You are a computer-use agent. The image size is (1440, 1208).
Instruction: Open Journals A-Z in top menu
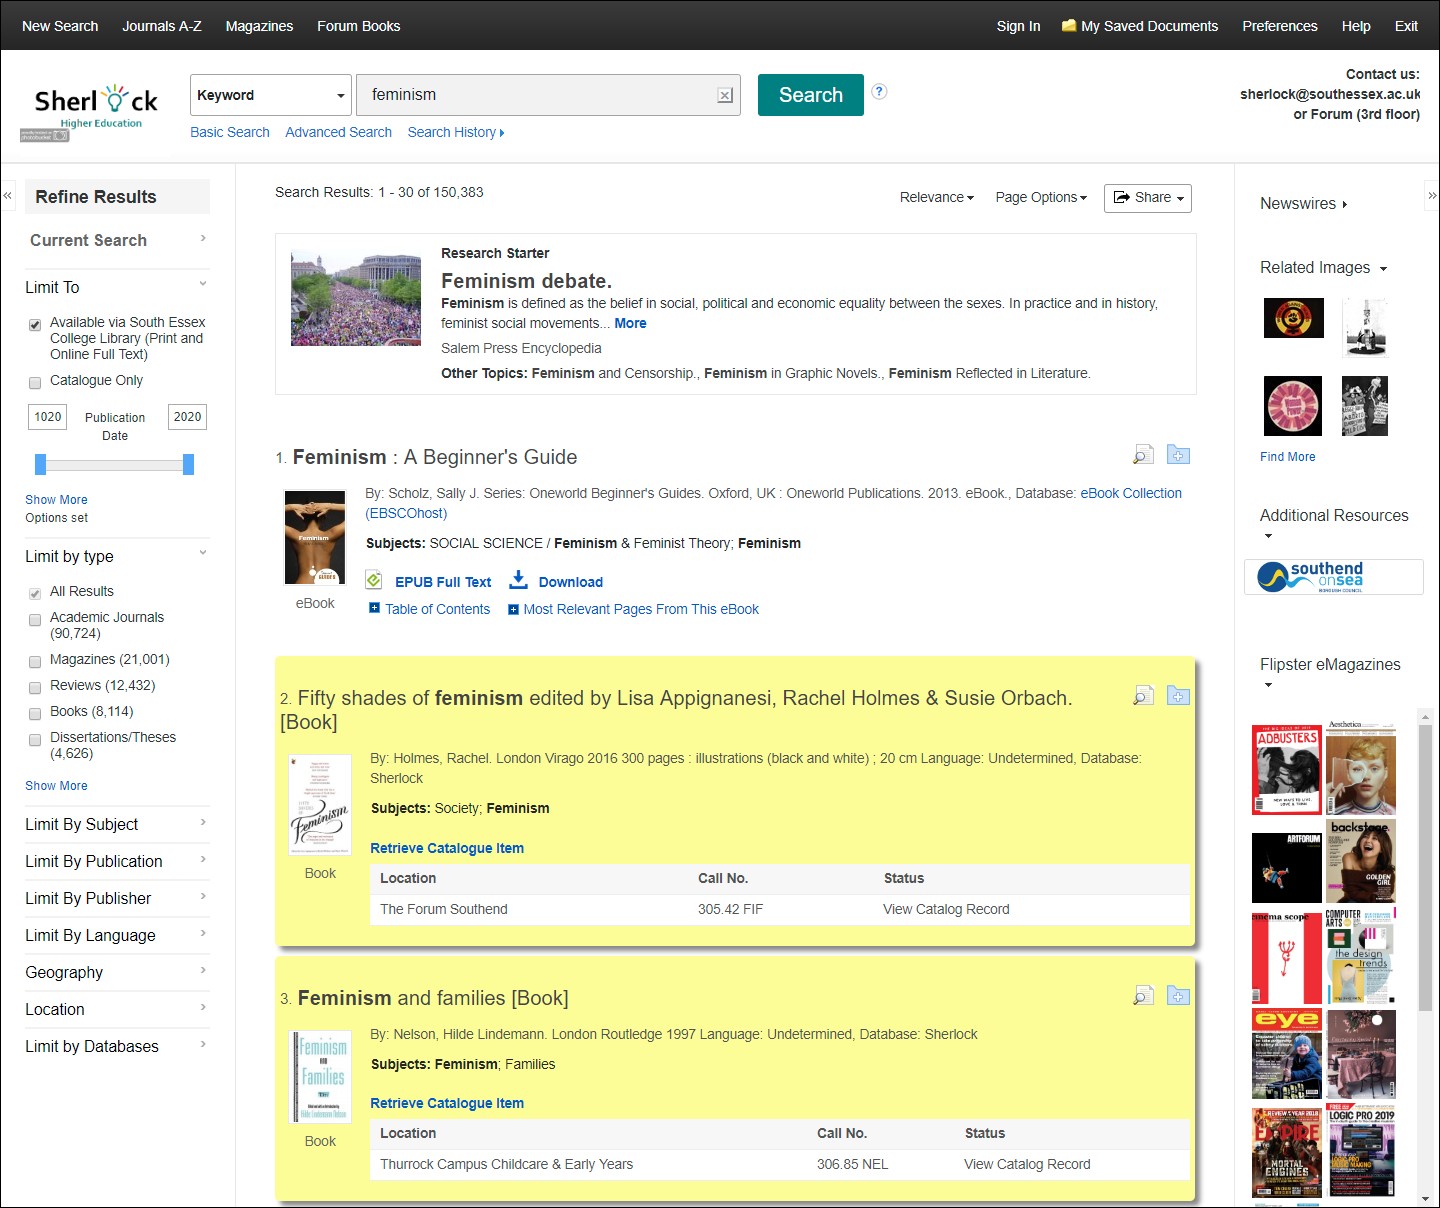(x=162, y=26)
